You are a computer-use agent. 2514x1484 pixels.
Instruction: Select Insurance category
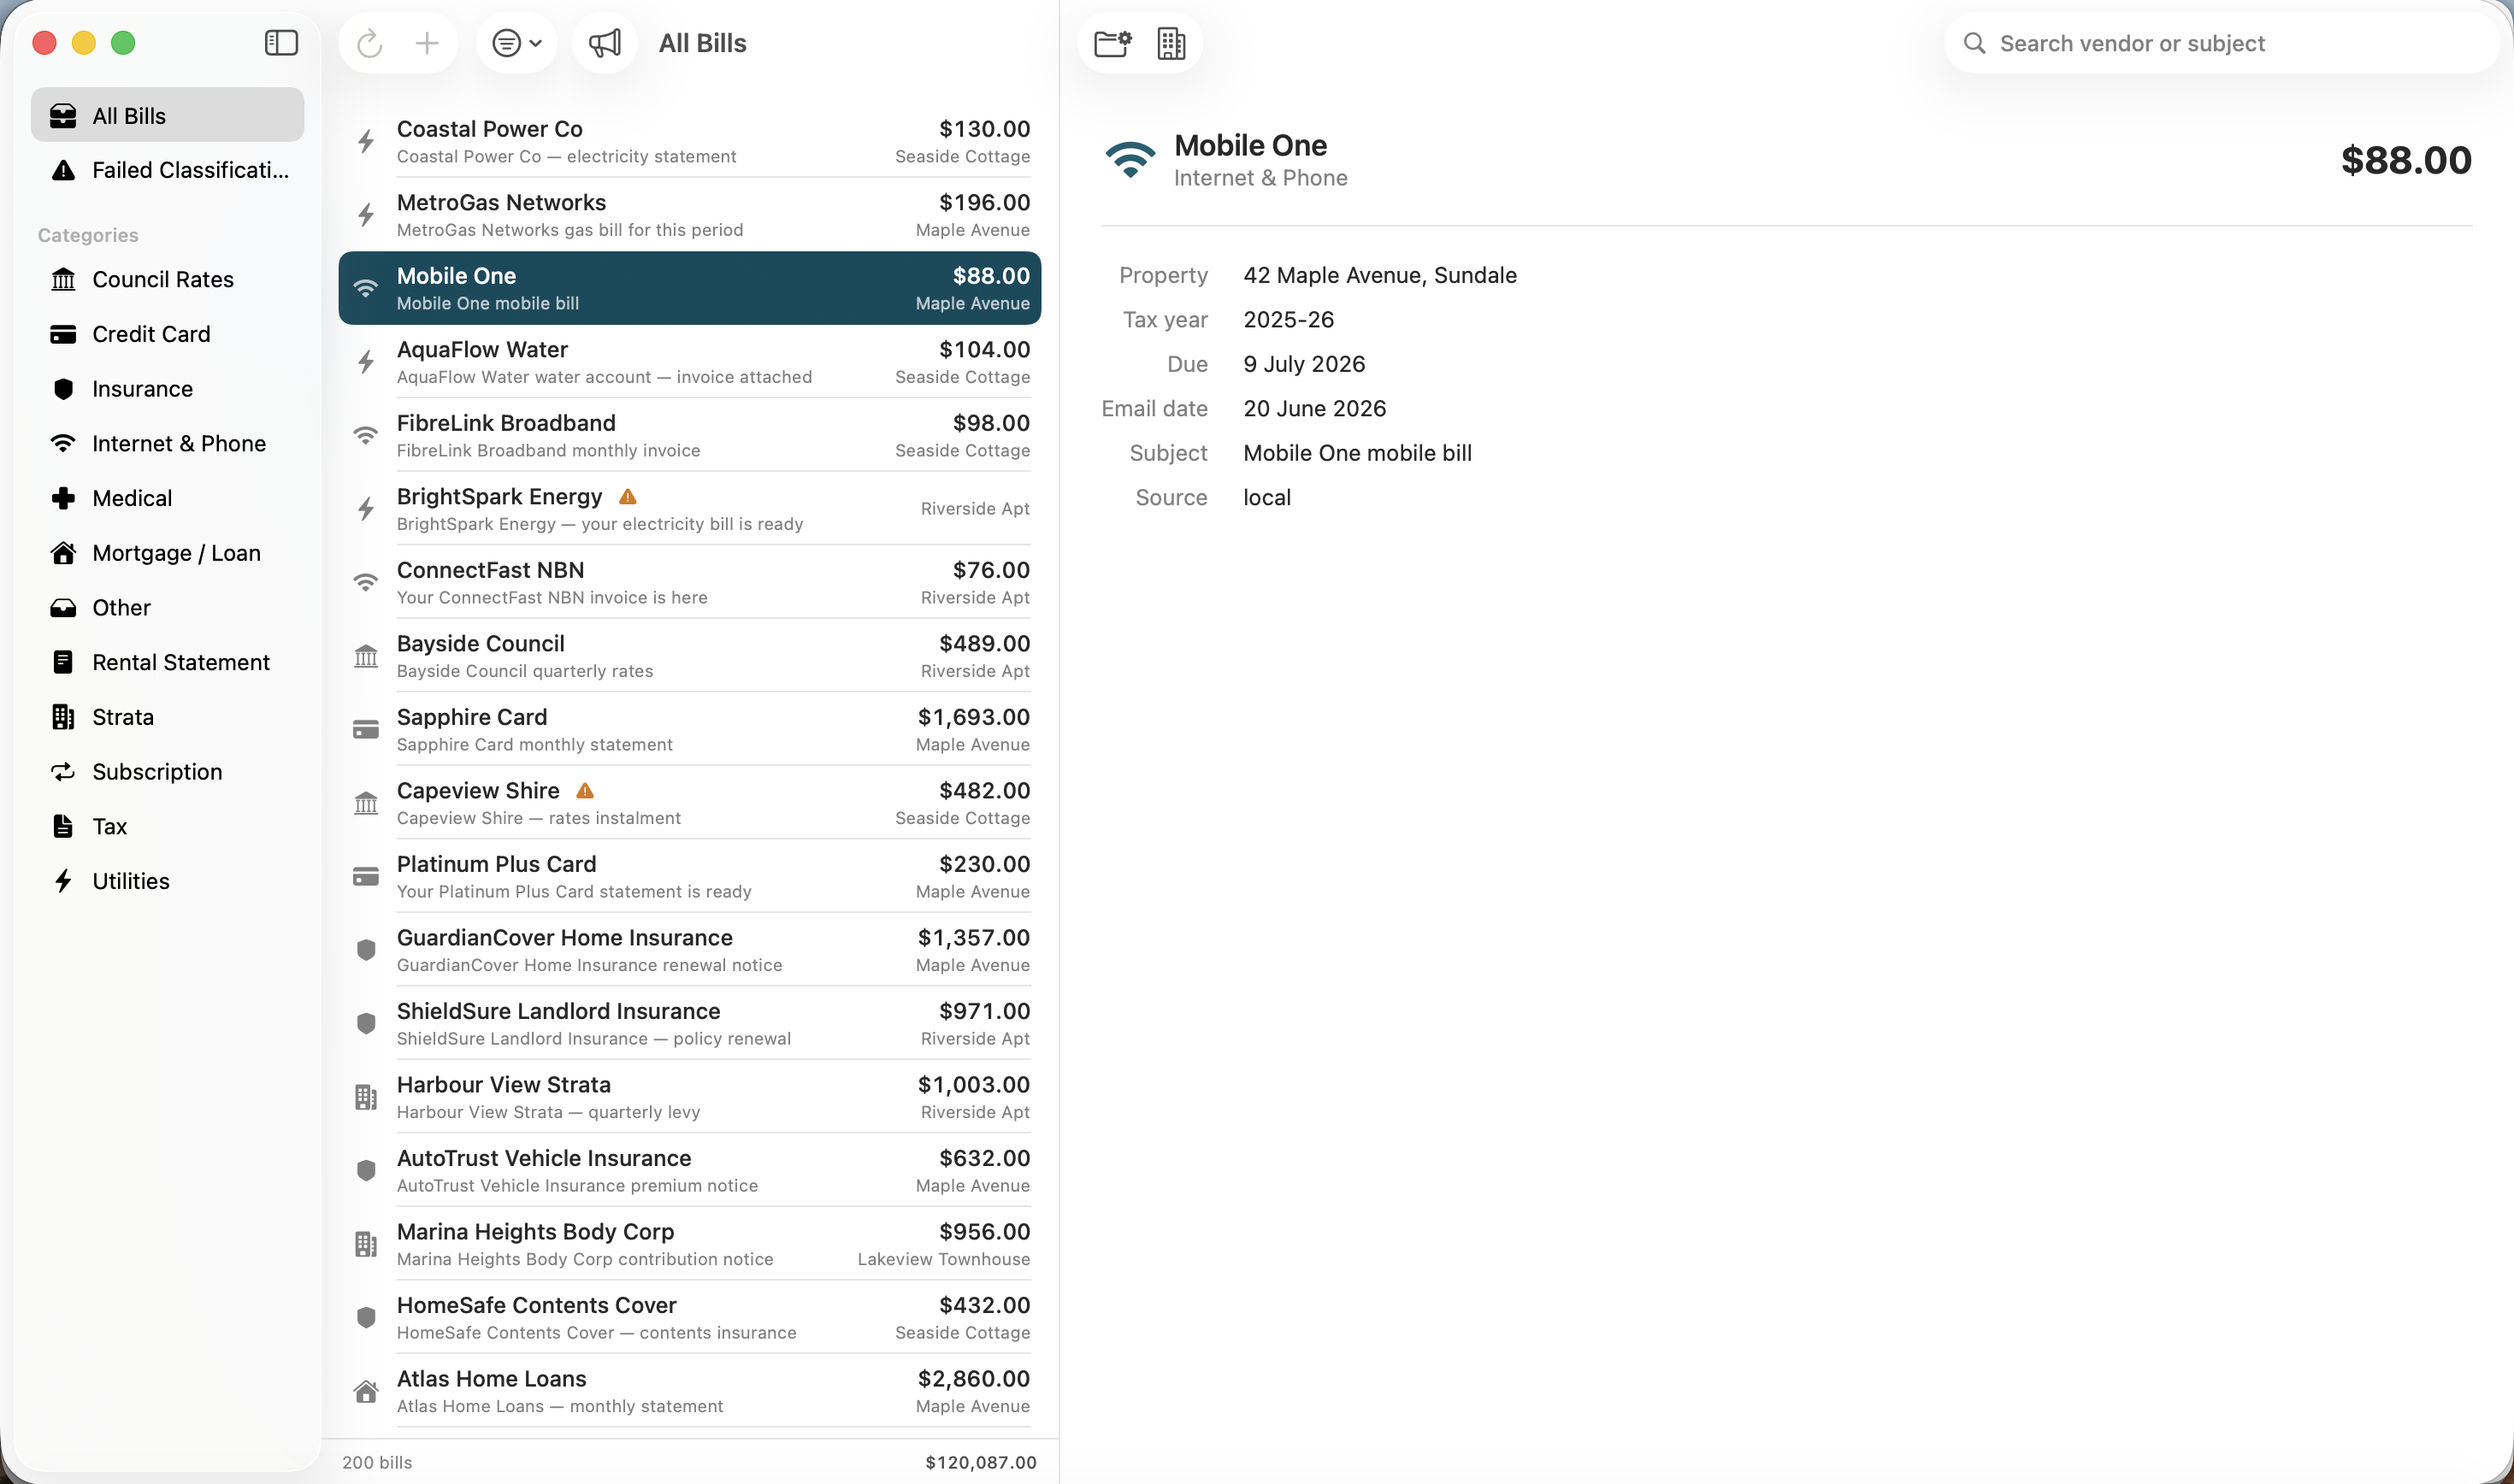click(167, 389)
